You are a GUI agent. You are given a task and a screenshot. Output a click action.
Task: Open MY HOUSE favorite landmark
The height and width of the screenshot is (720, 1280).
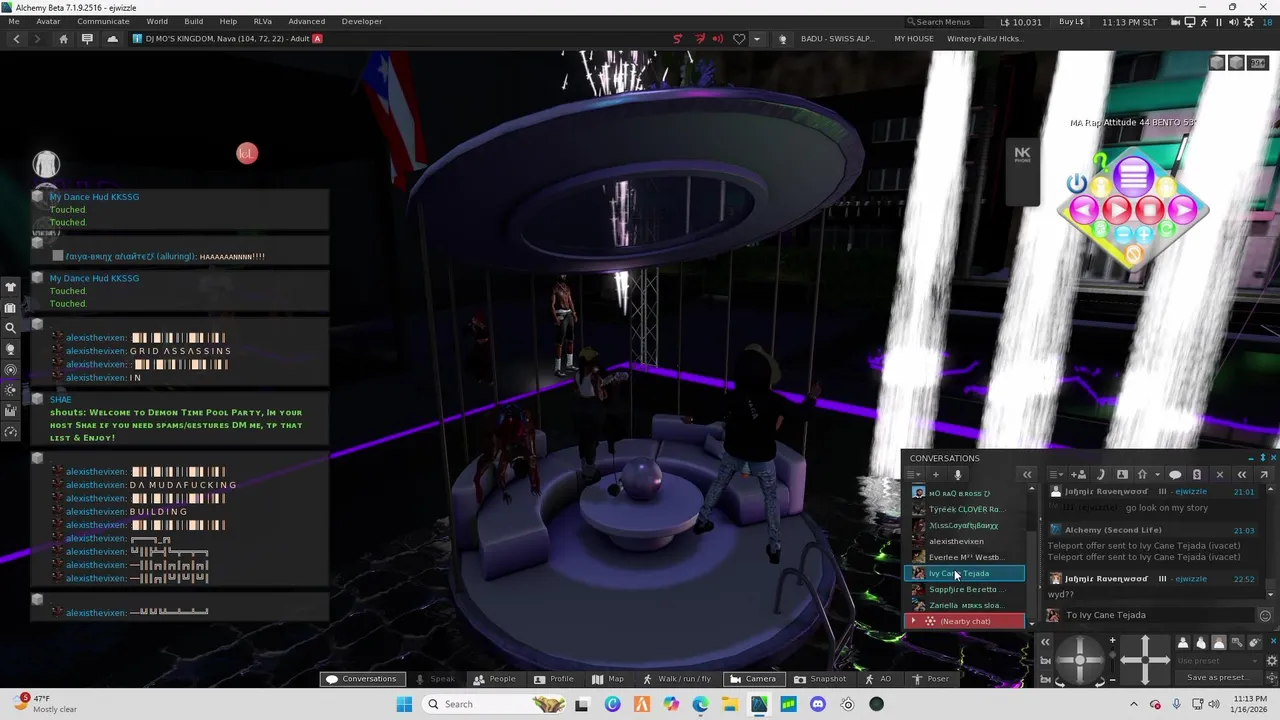coord(913,39)
